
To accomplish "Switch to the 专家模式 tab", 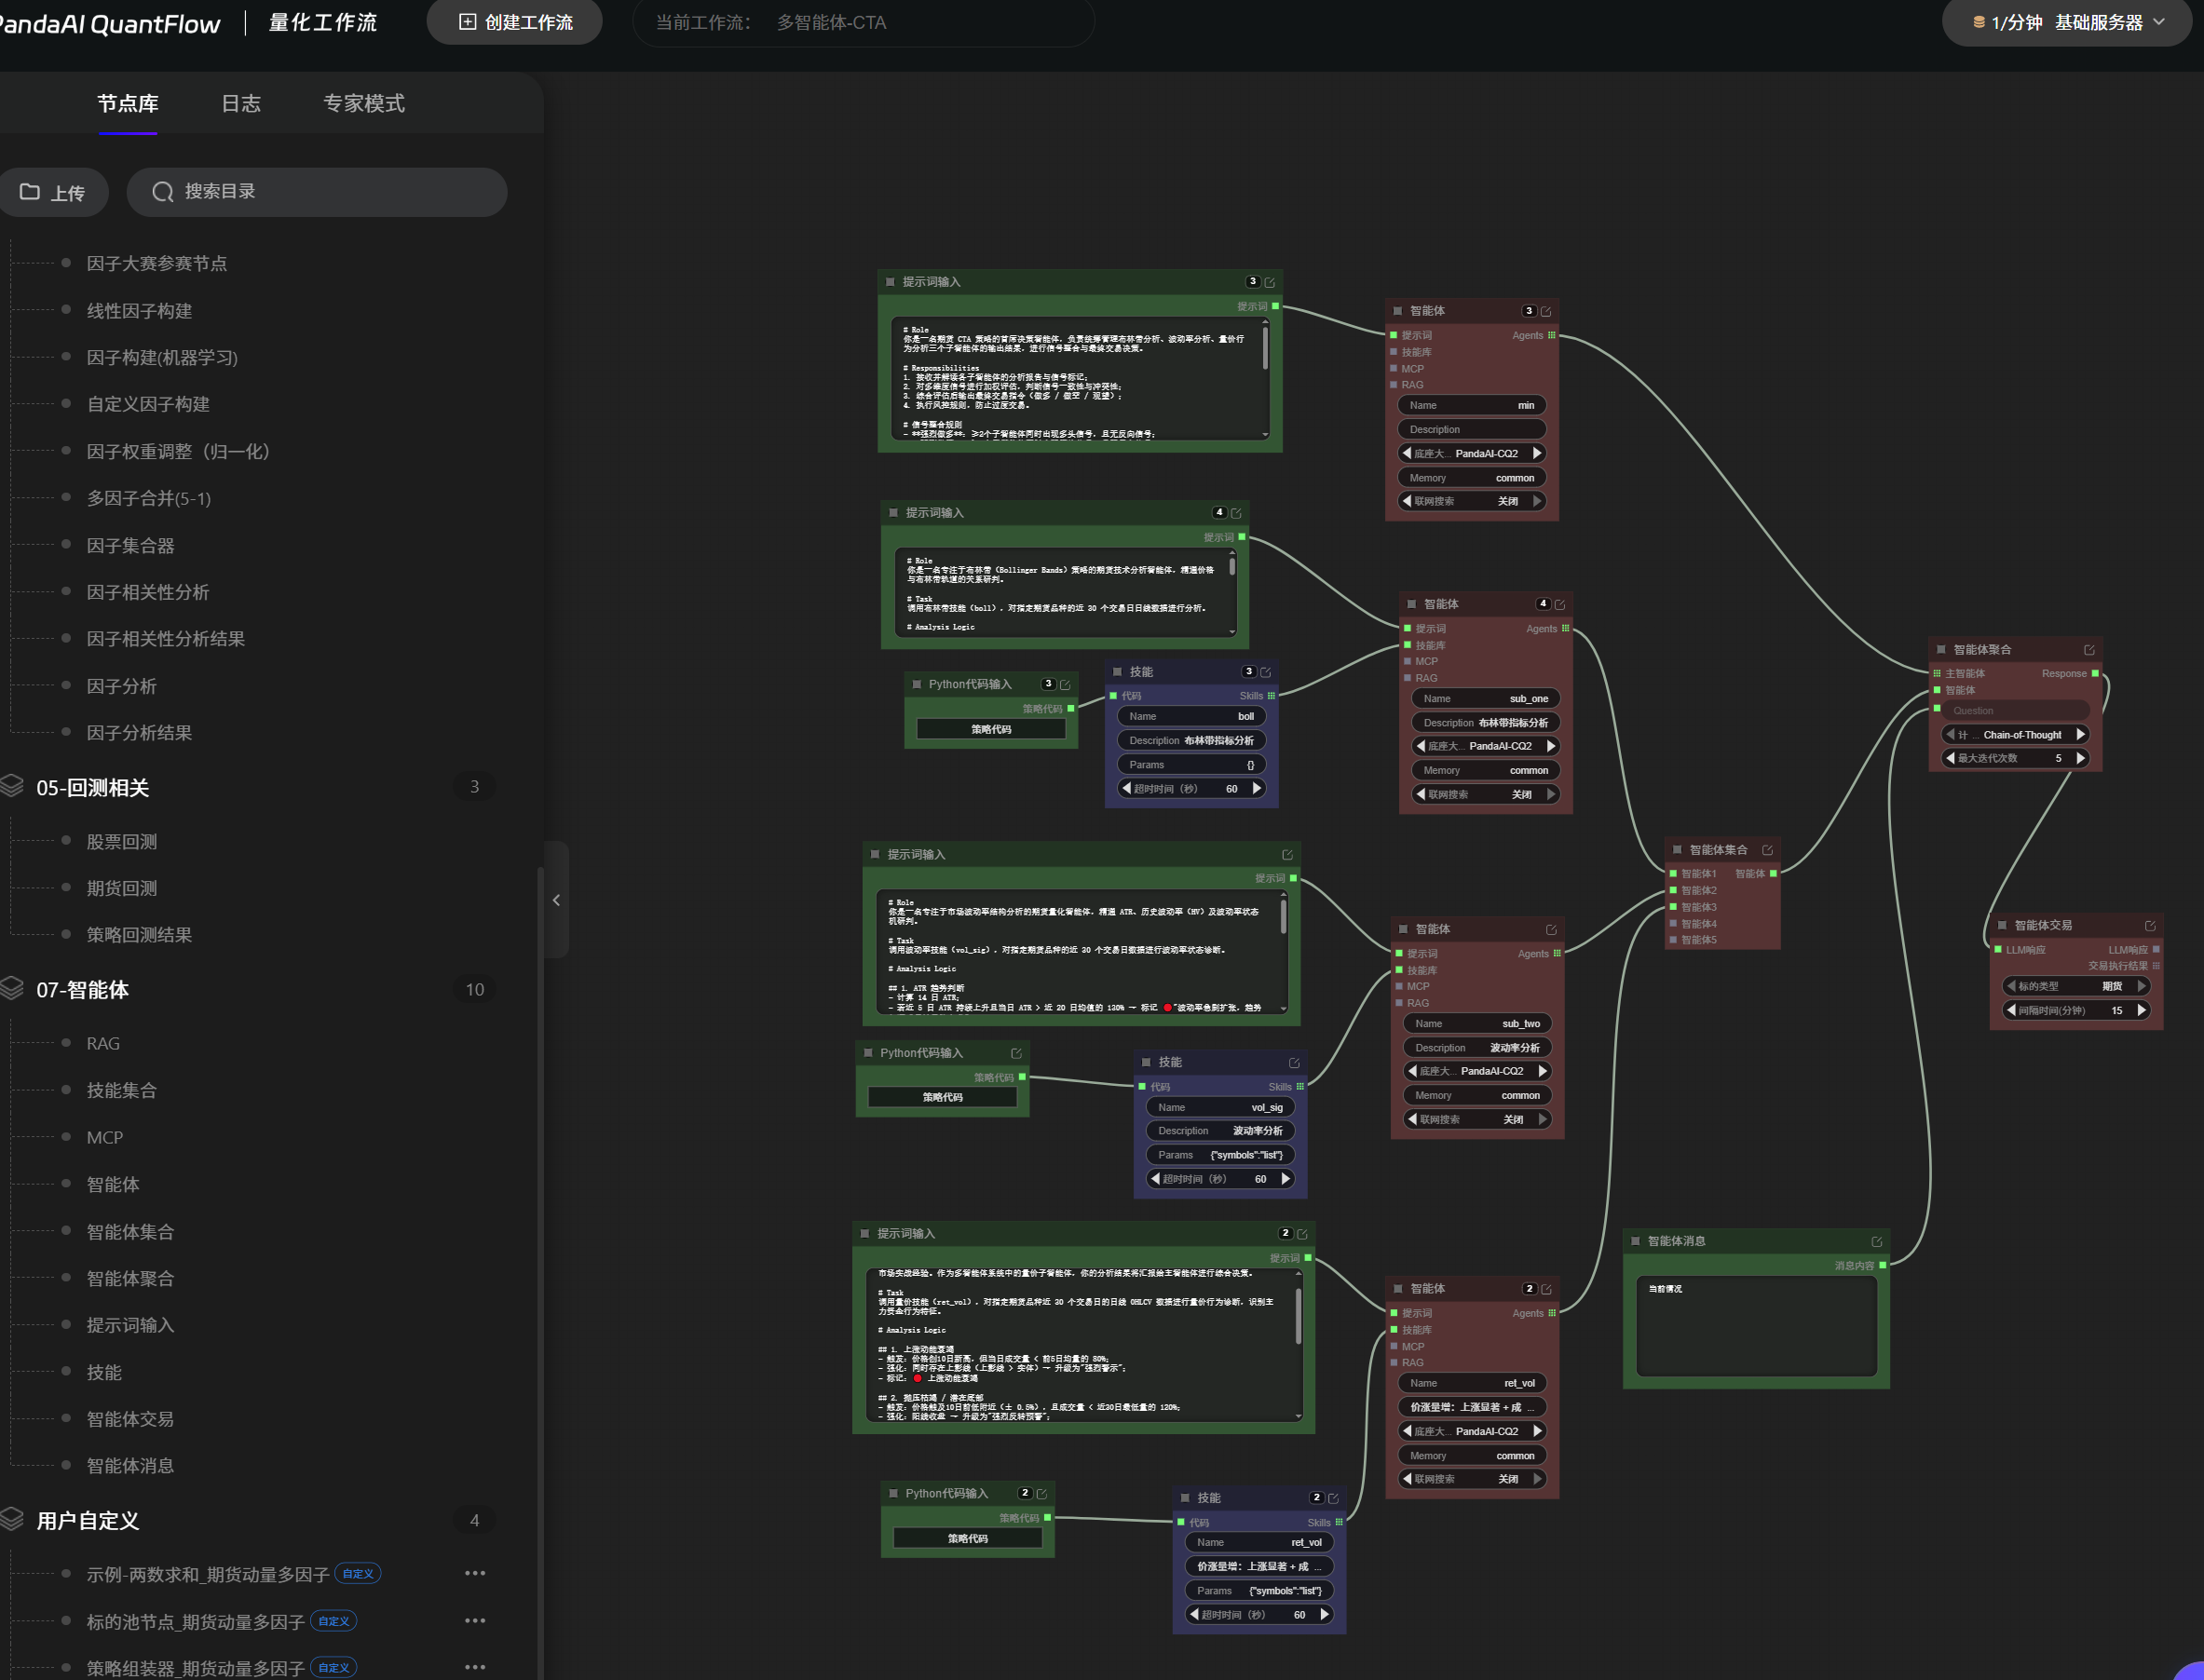I will point(364,104).
